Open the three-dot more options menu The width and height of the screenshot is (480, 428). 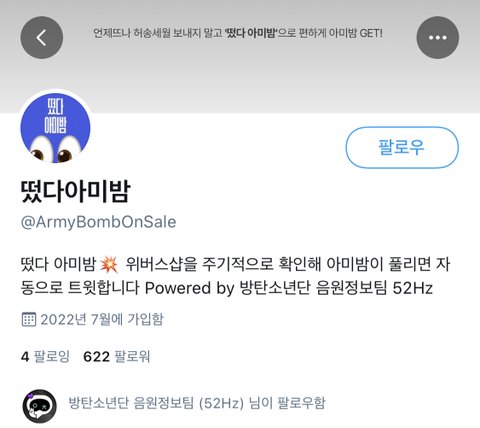coord(438,37)
